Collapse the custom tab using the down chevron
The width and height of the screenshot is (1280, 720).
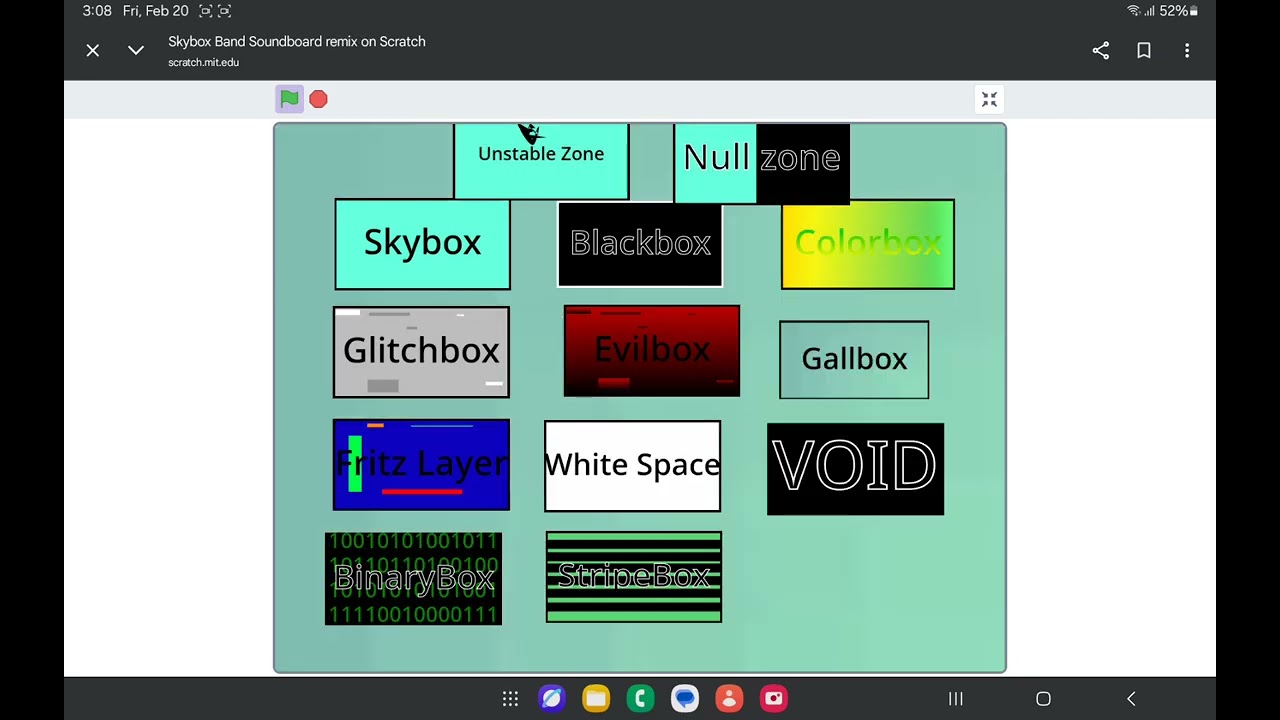pos(136,50)
